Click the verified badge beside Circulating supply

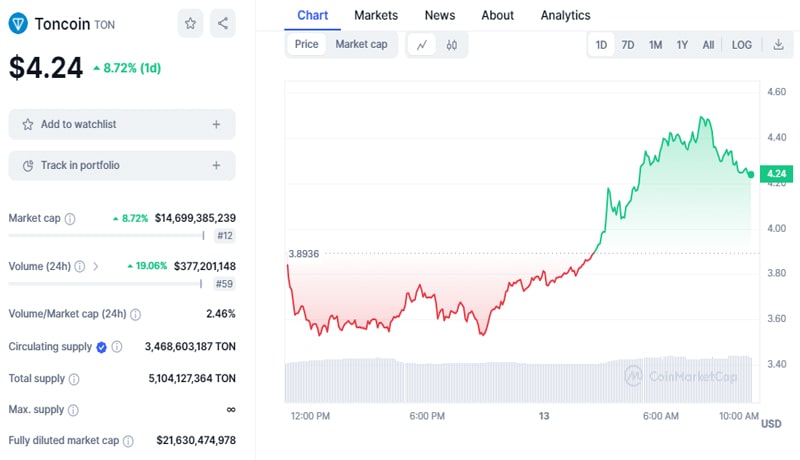click(101, 347)
